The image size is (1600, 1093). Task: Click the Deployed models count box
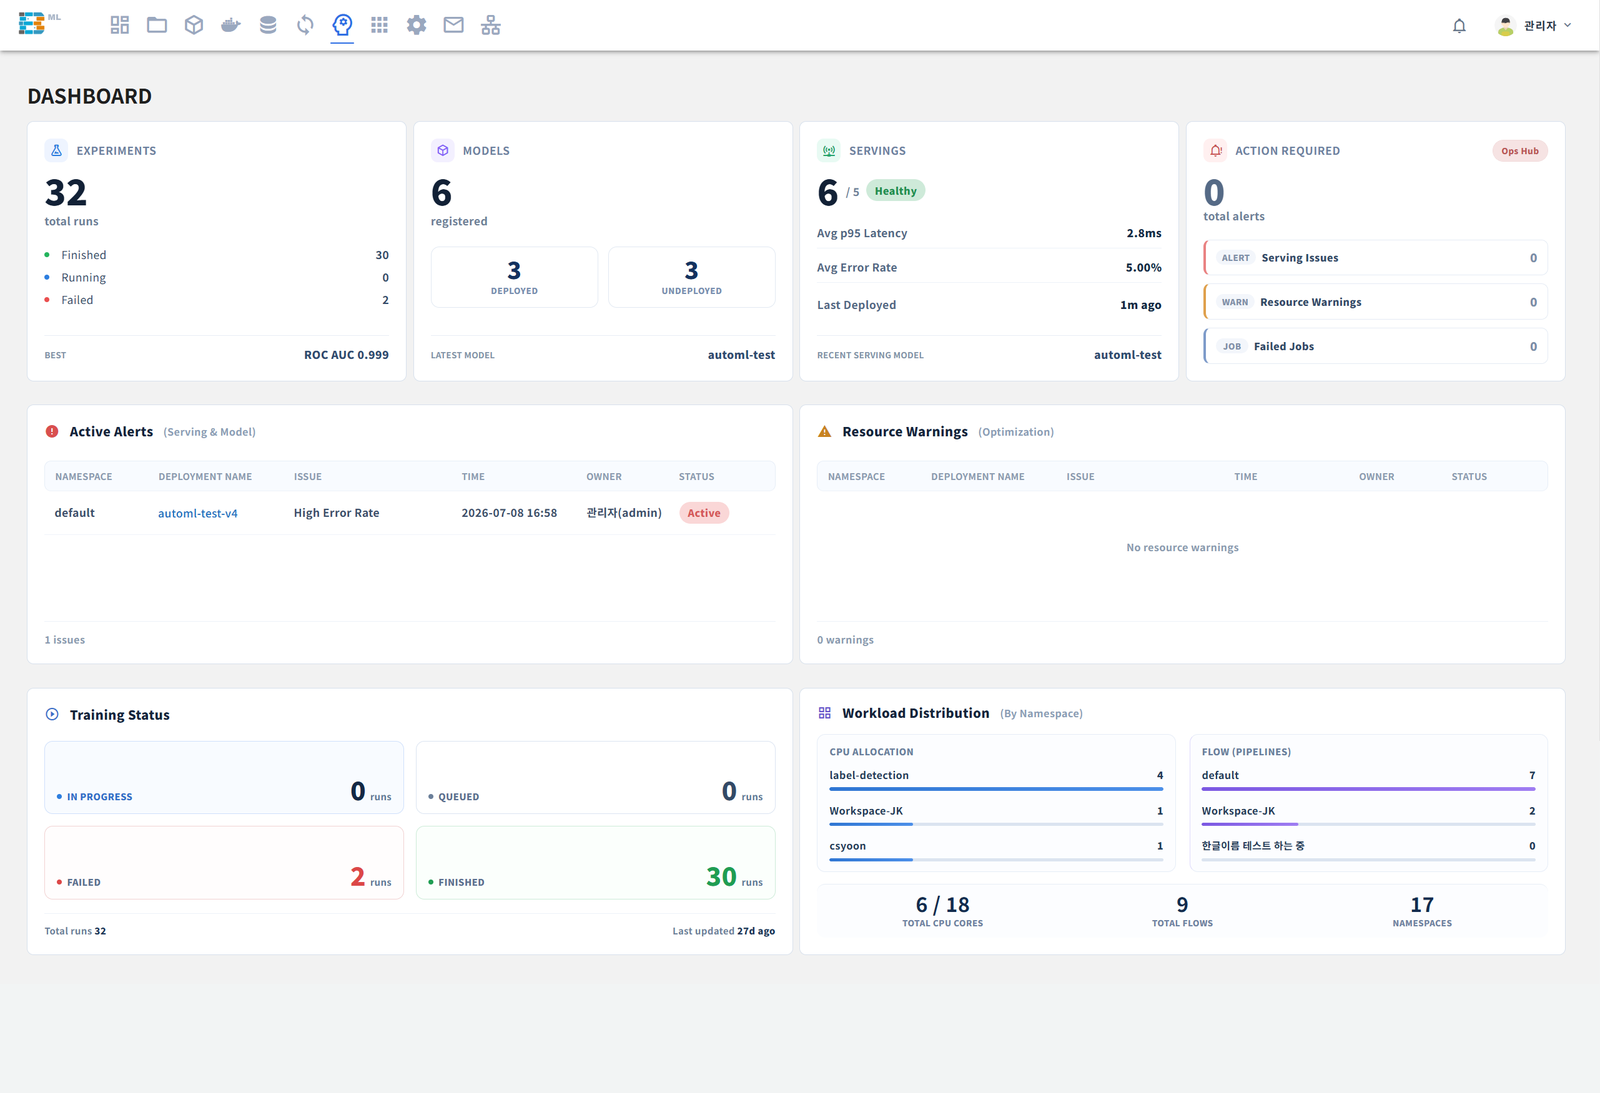point(514,277)
